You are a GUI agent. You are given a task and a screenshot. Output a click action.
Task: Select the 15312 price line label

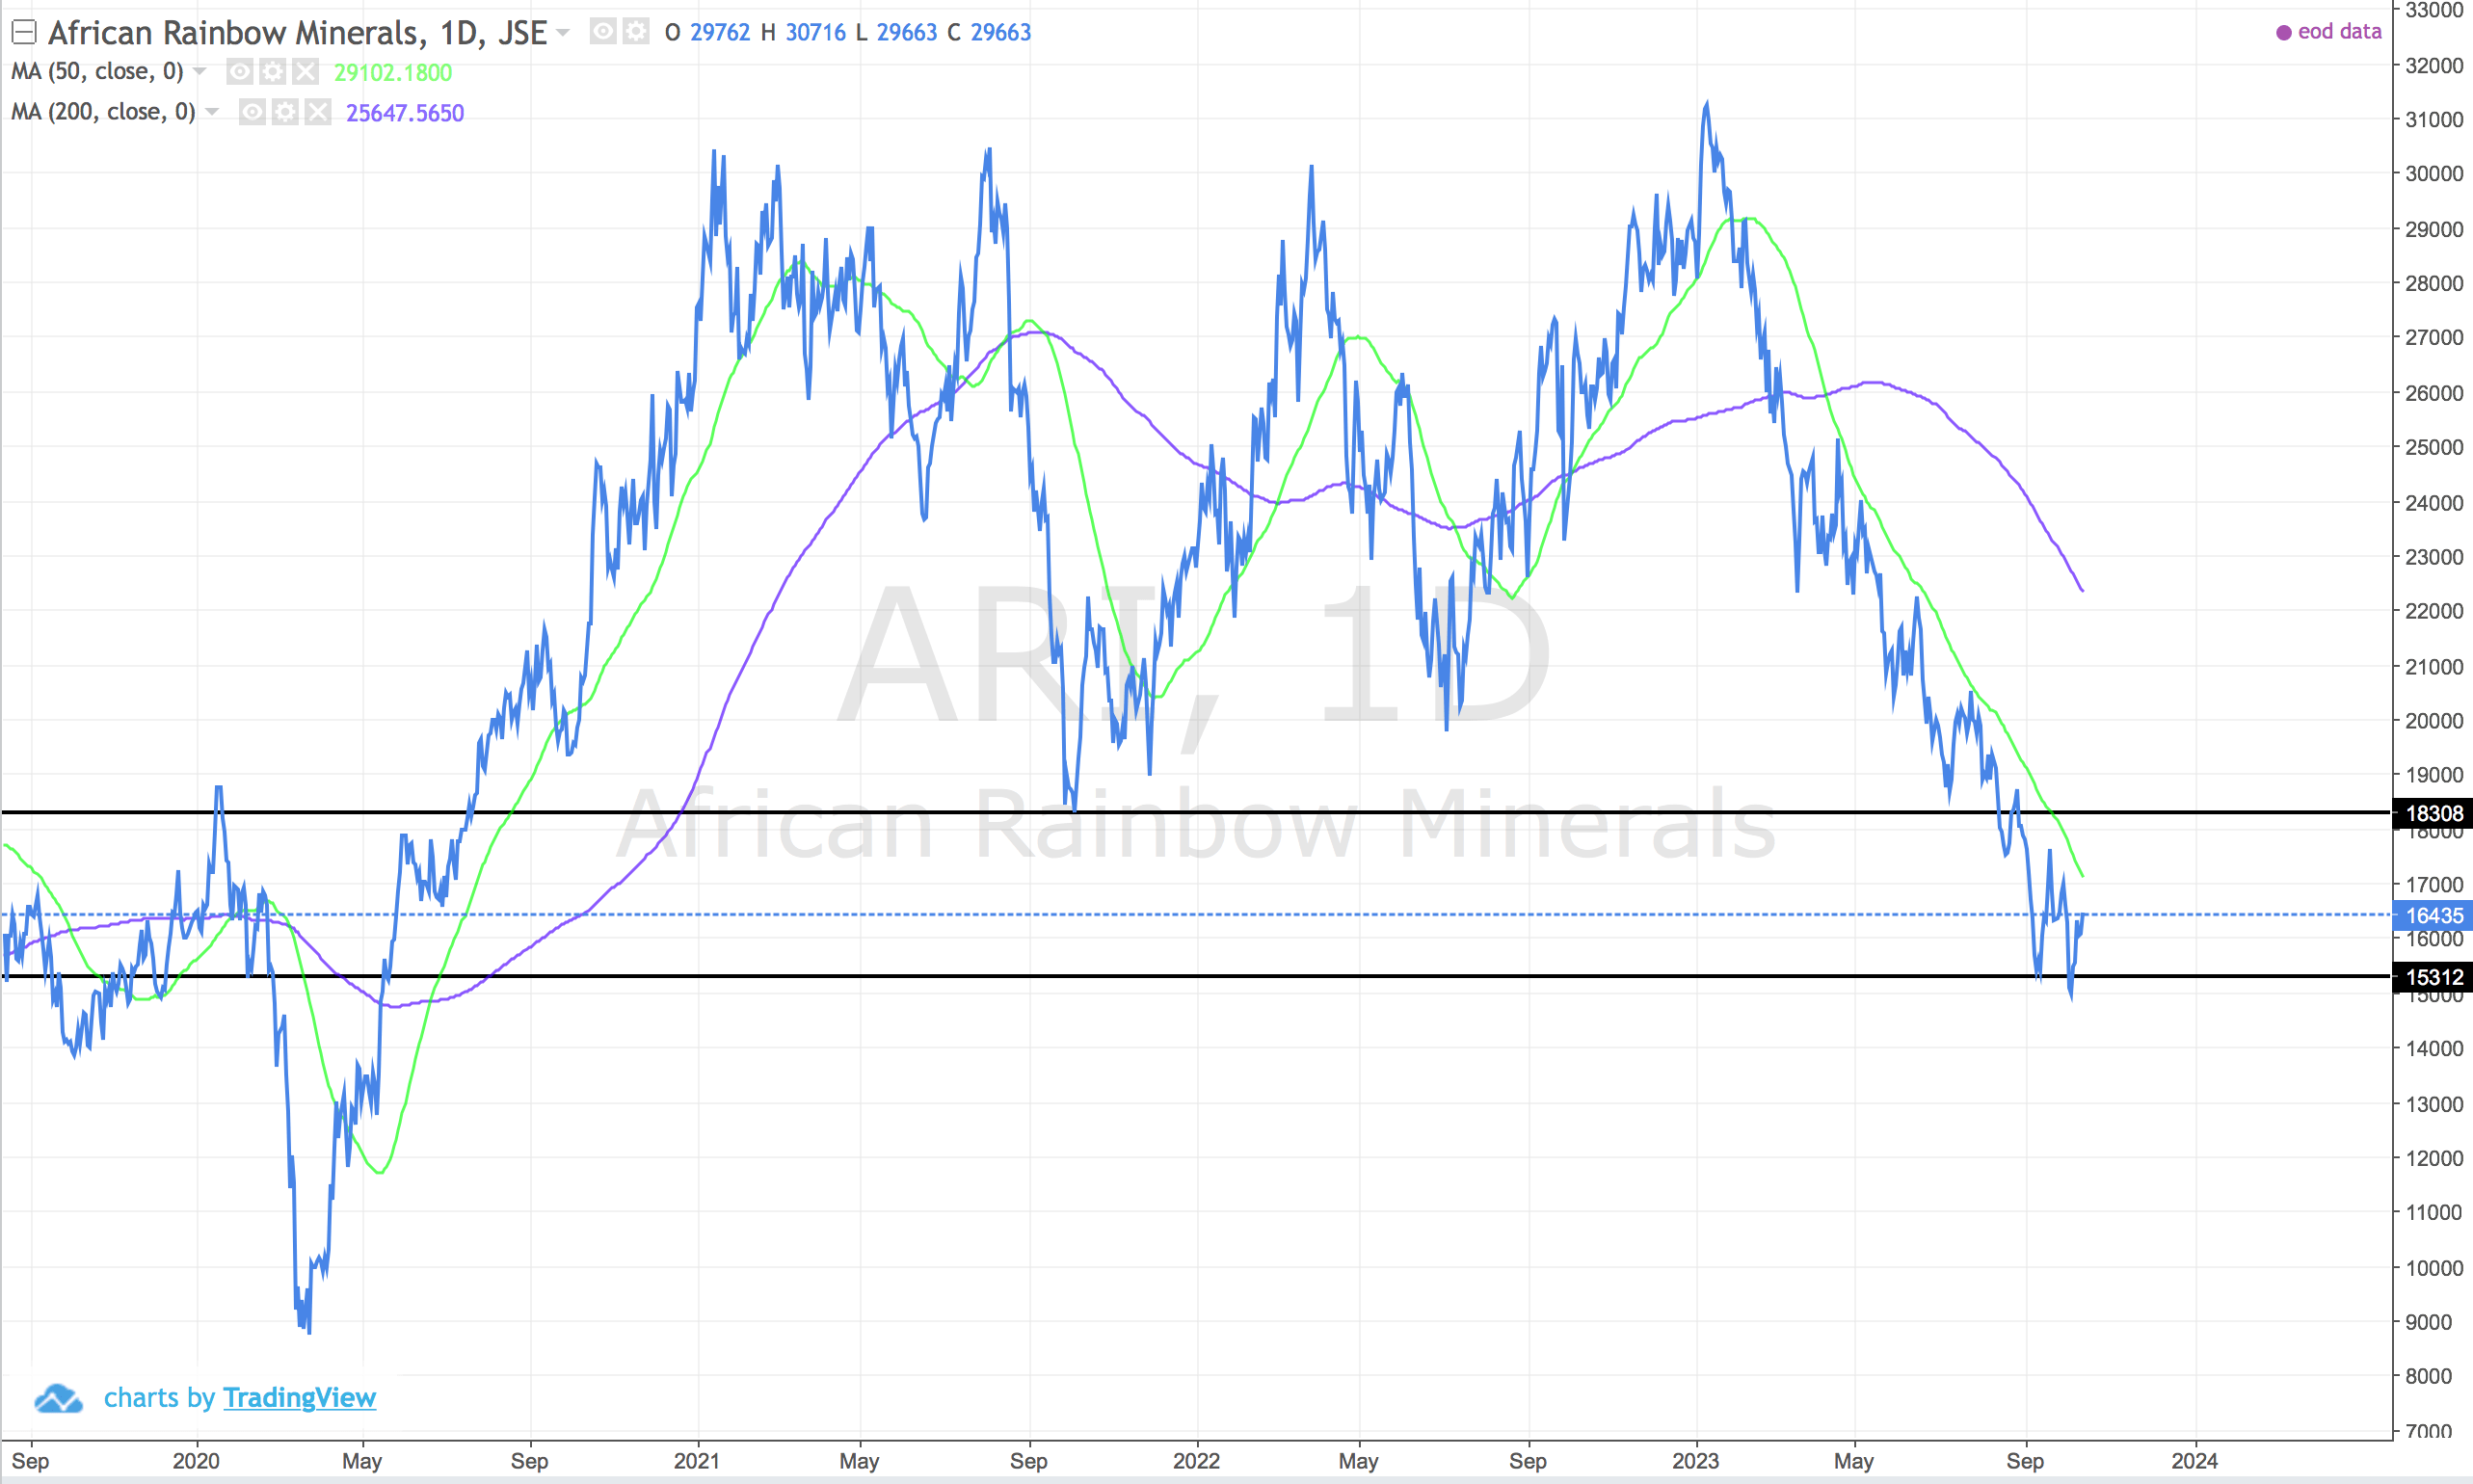[x=2433, y=977]
